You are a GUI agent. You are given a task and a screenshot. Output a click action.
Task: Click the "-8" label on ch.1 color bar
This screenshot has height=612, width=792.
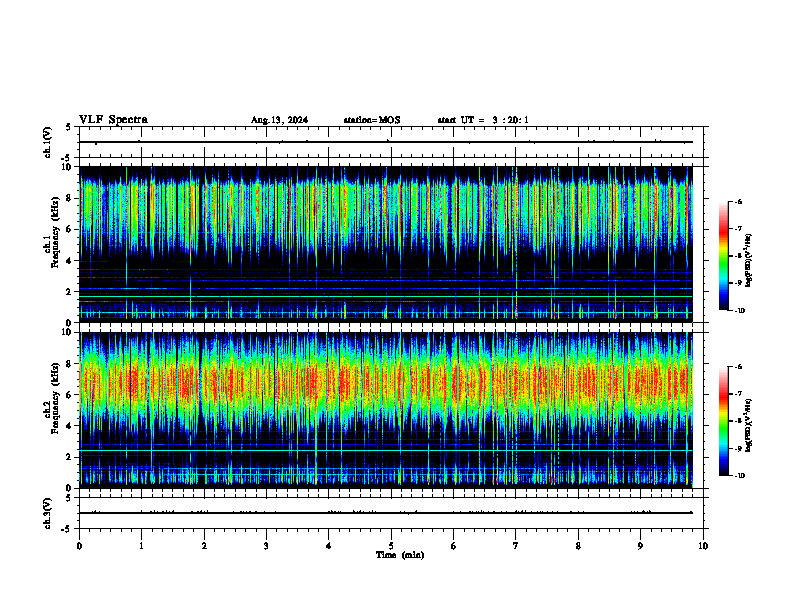click(x=738, y=256)
